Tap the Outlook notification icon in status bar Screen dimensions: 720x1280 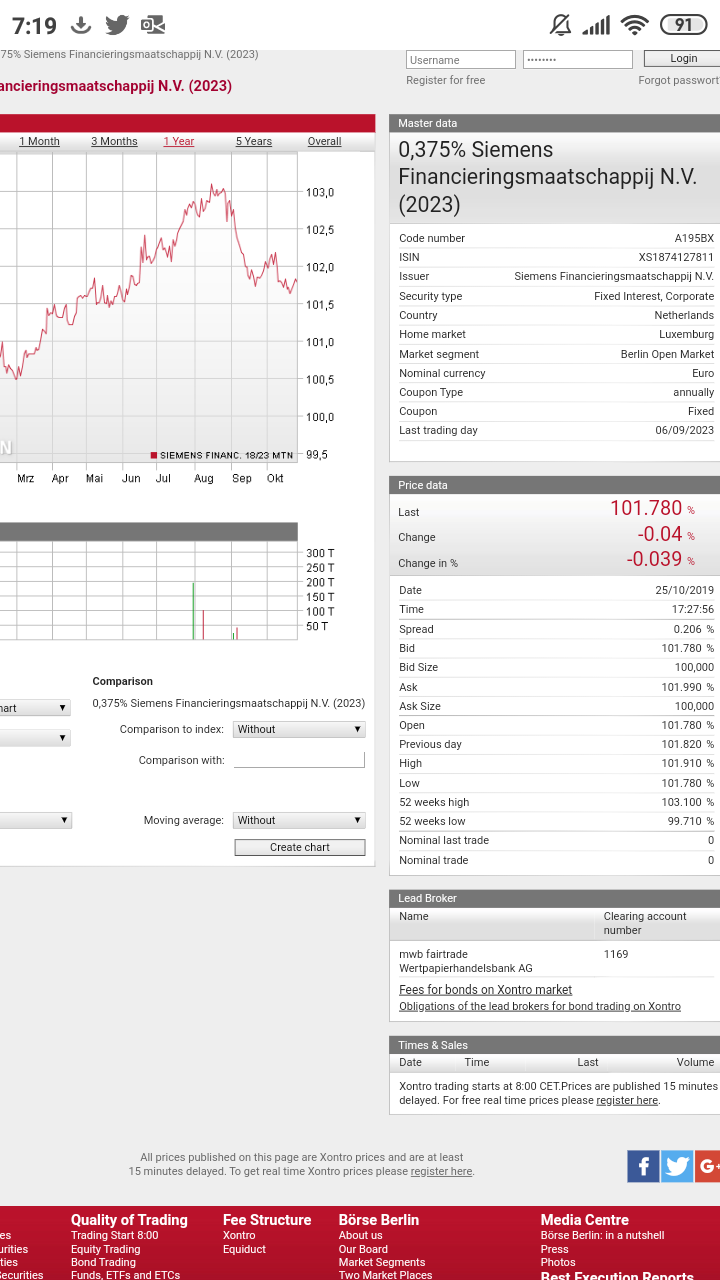coord(153,25)
